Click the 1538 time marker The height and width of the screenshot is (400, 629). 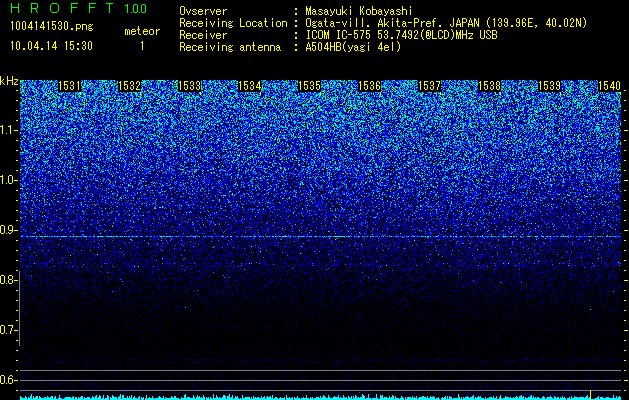489,86
